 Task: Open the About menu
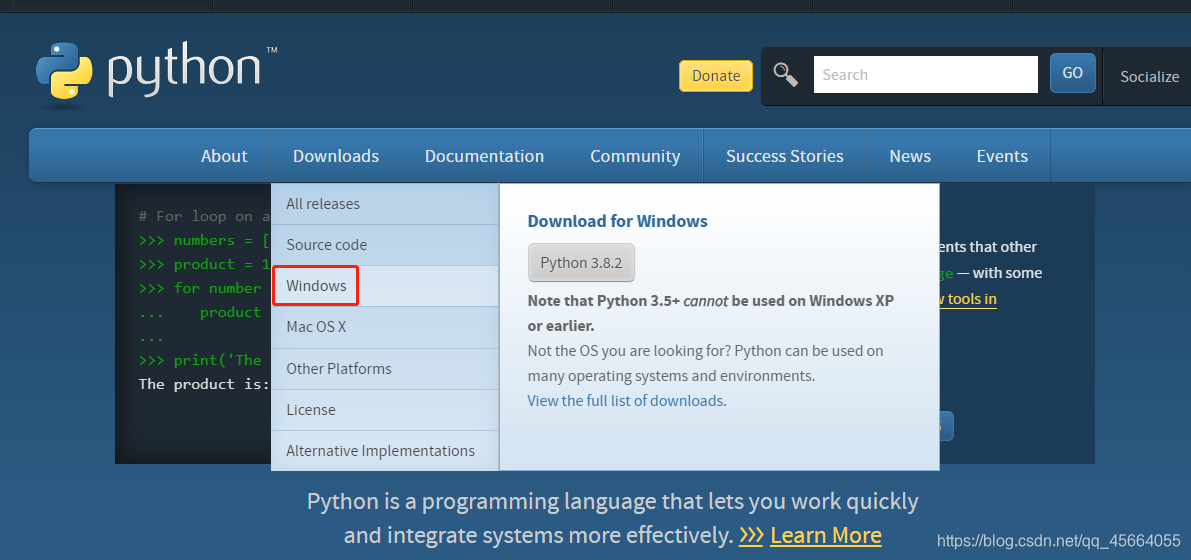(224, 156)
